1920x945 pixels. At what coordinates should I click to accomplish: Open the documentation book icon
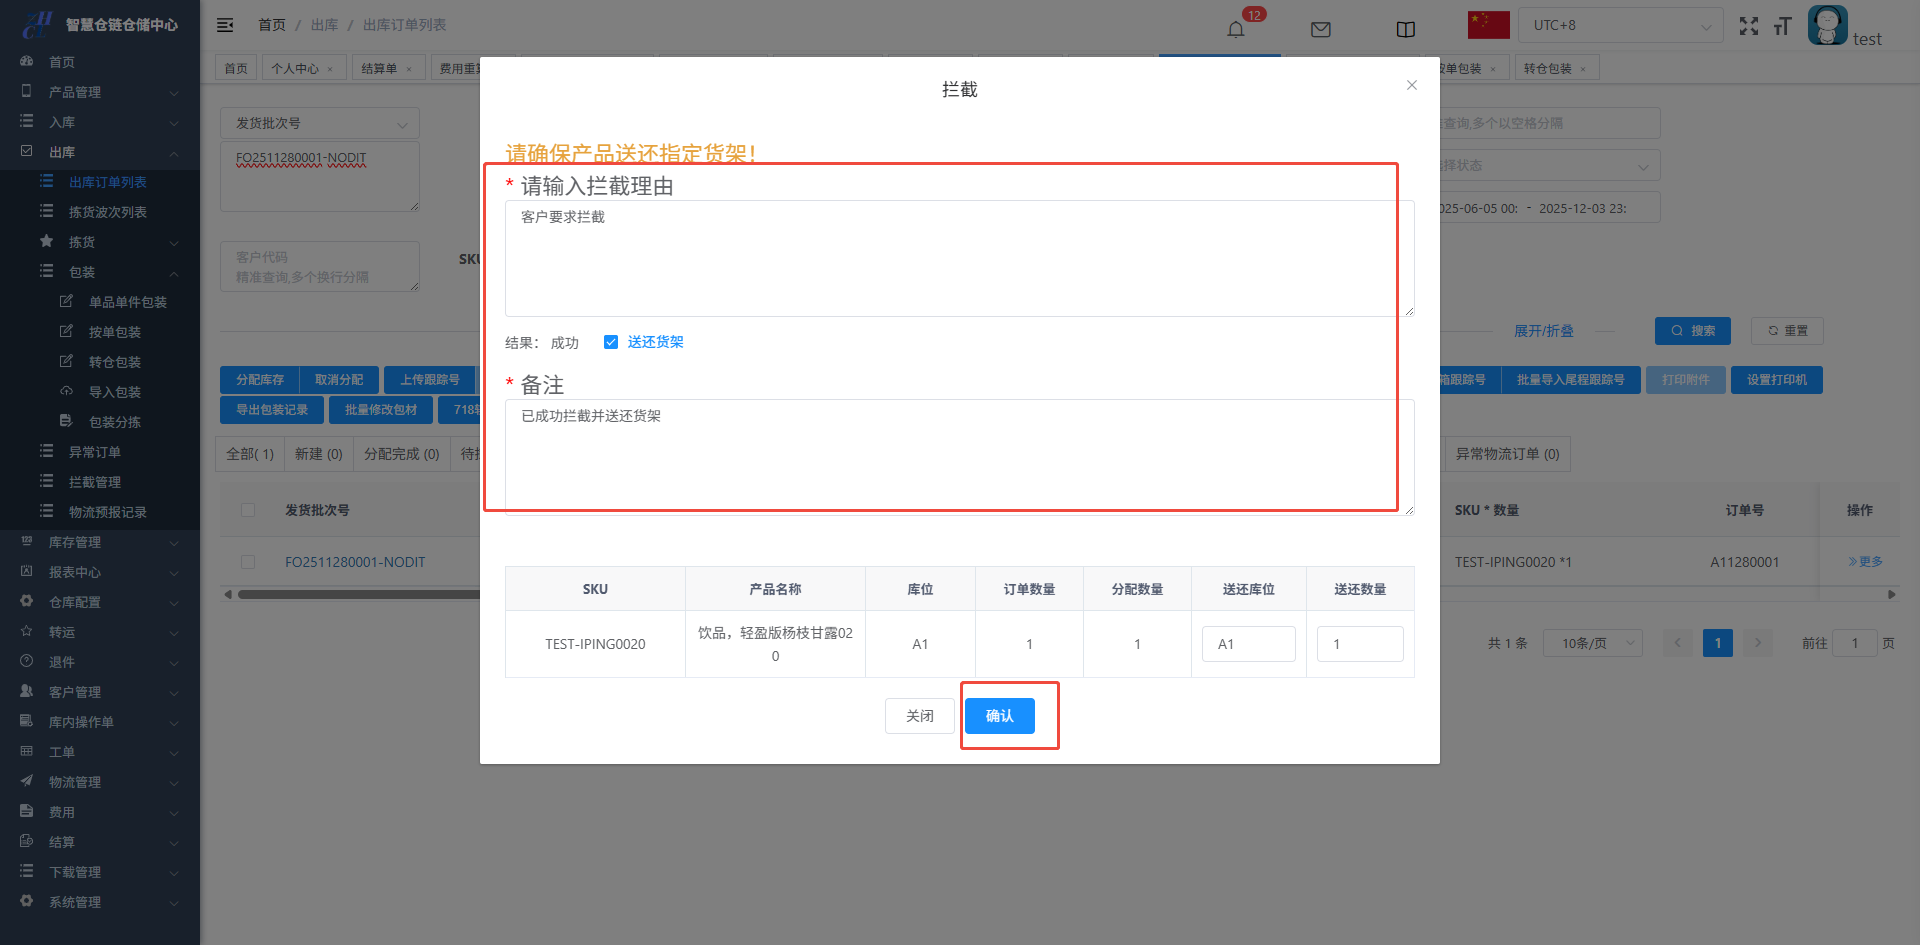coord(1405,29)
